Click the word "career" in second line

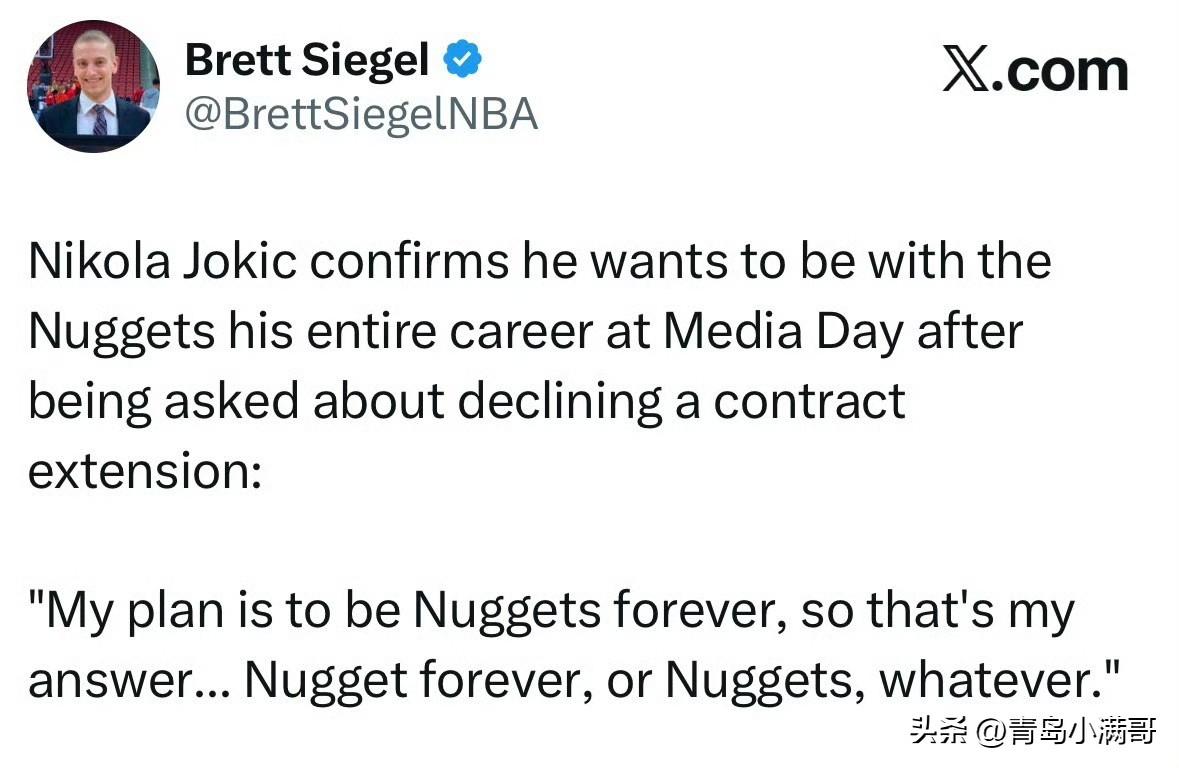(x=521, y=332)
